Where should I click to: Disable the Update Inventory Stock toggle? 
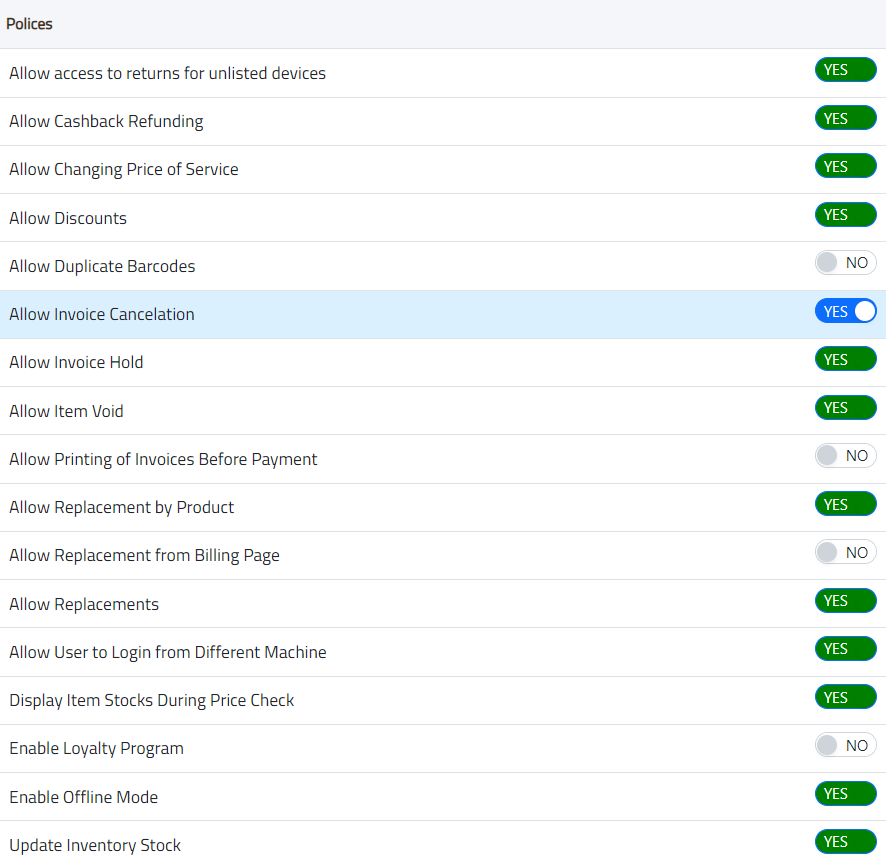click(845, 842)
